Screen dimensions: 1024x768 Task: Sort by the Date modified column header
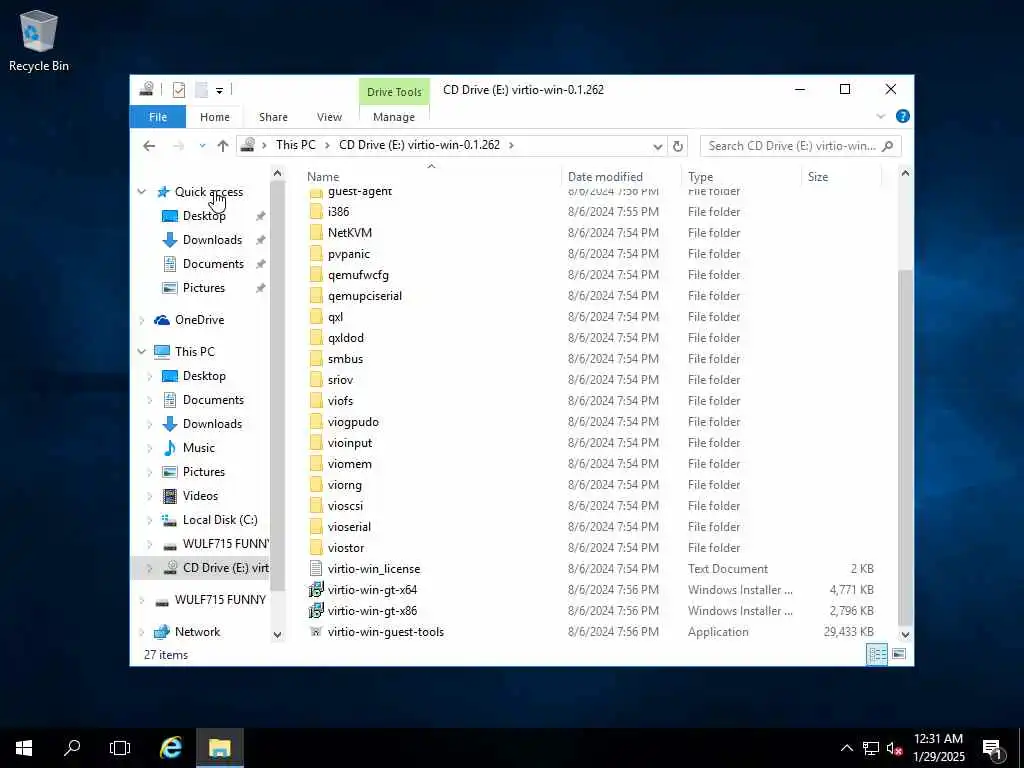tap(621, 176)
